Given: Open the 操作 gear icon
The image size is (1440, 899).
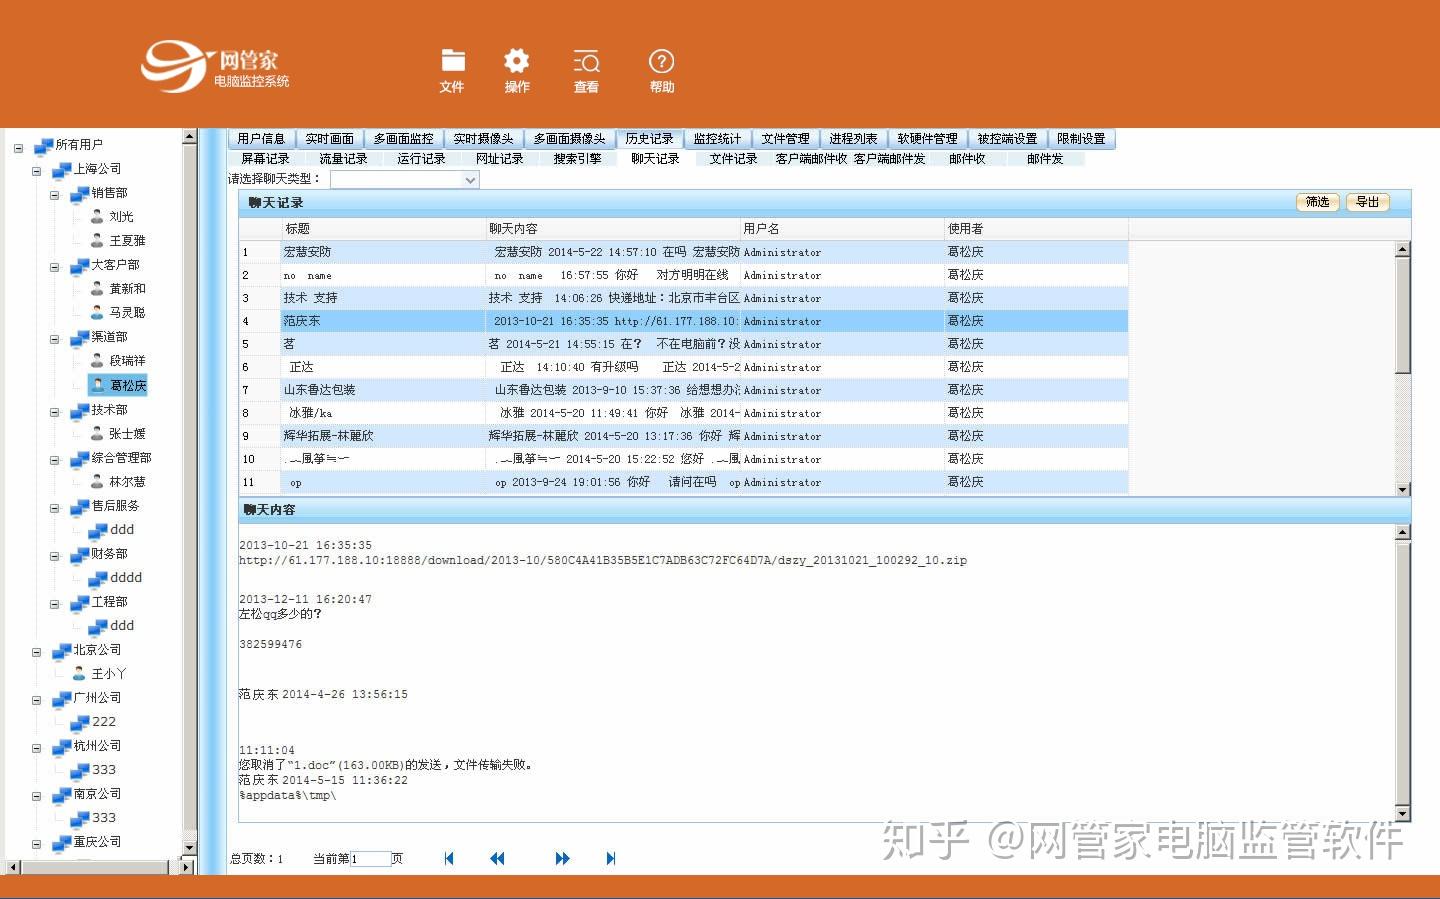Looking at the screenshot, I should [x=517, y=71].
